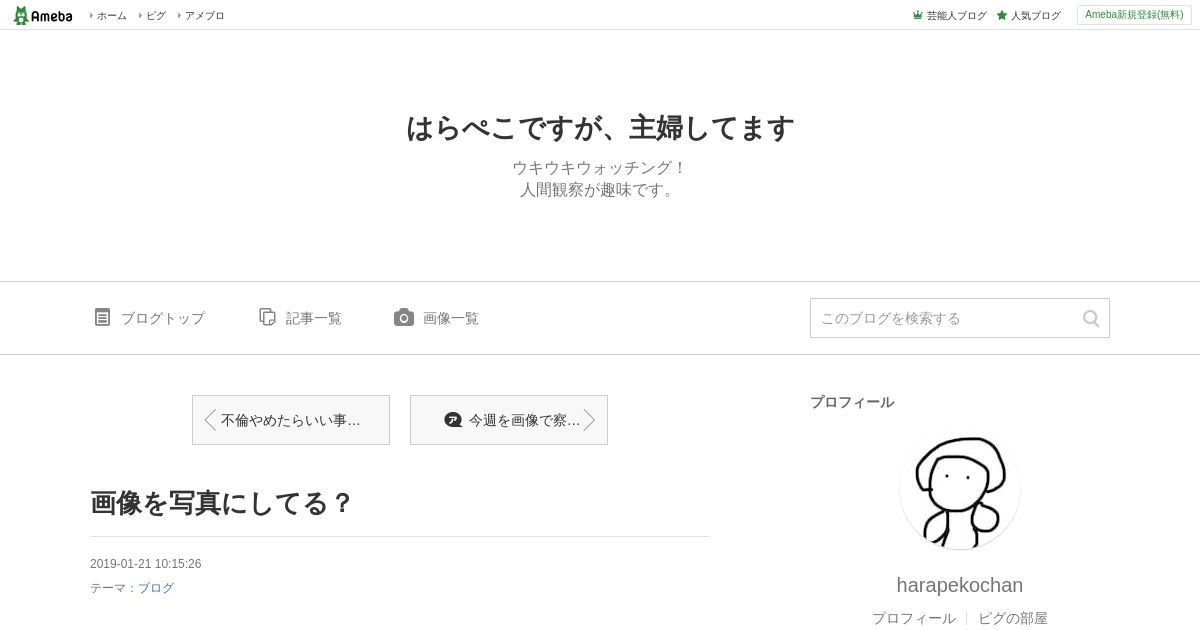Open the harapekochan profile avatar

960,489
